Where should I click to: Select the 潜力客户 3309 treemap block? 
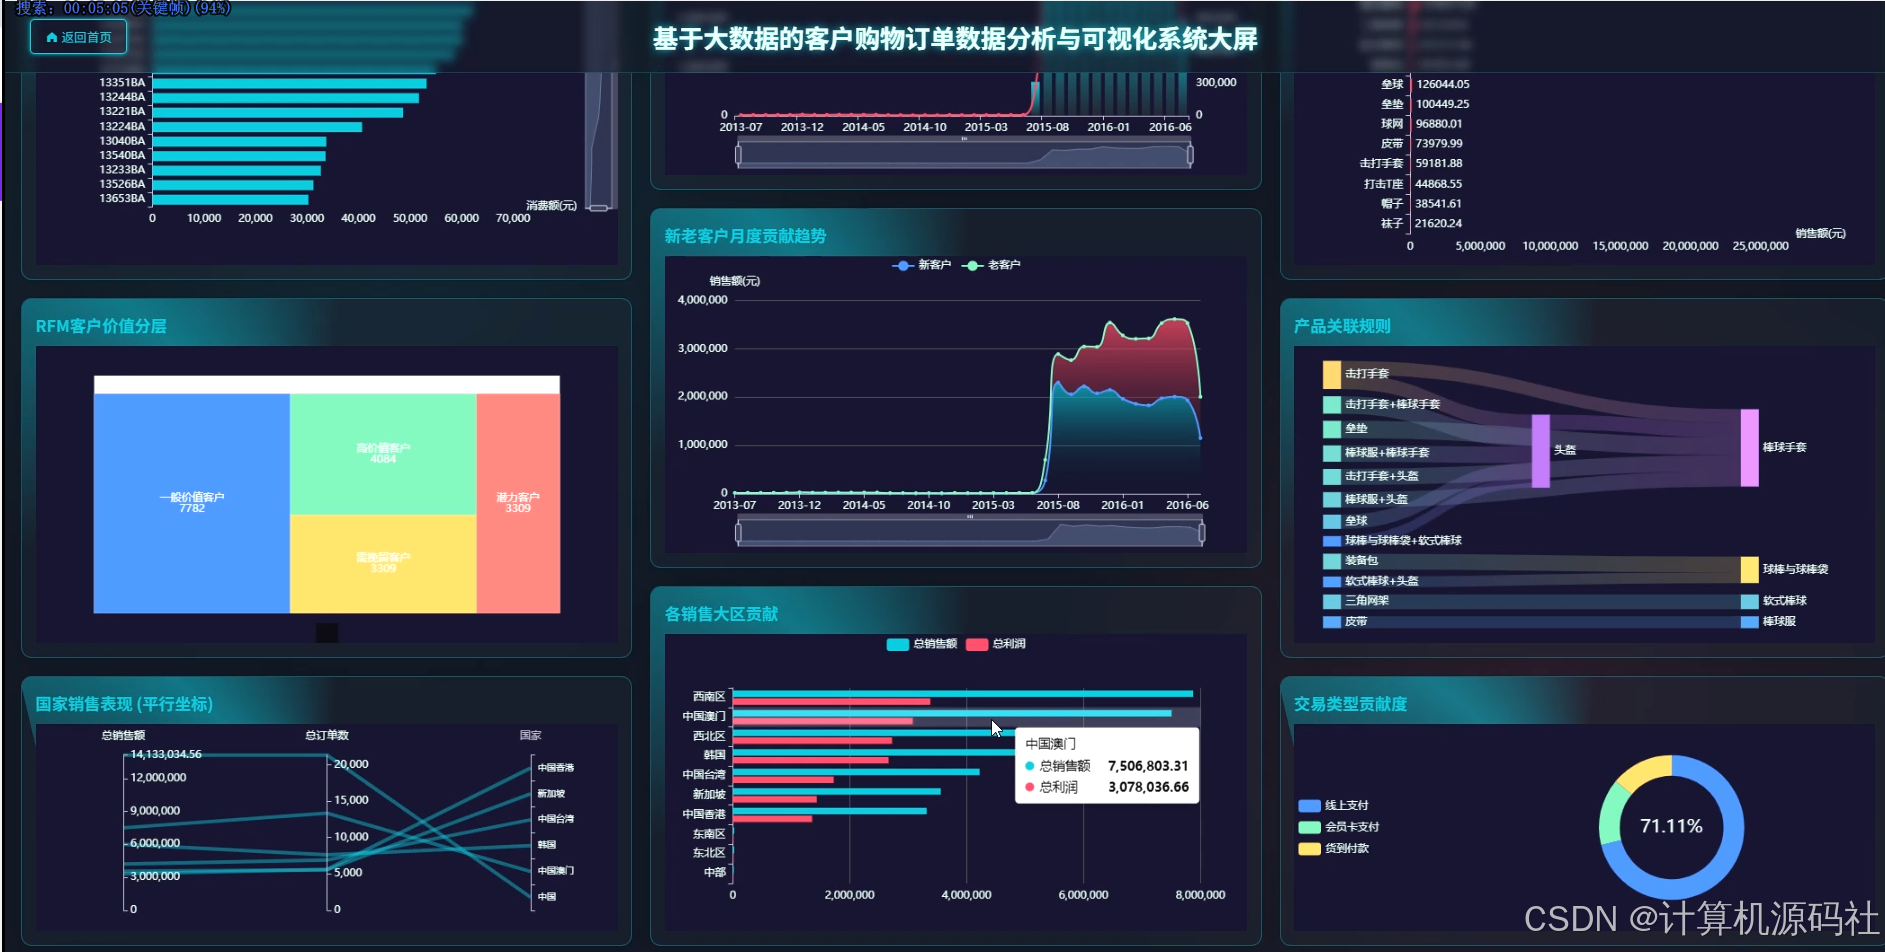point(518,503)
